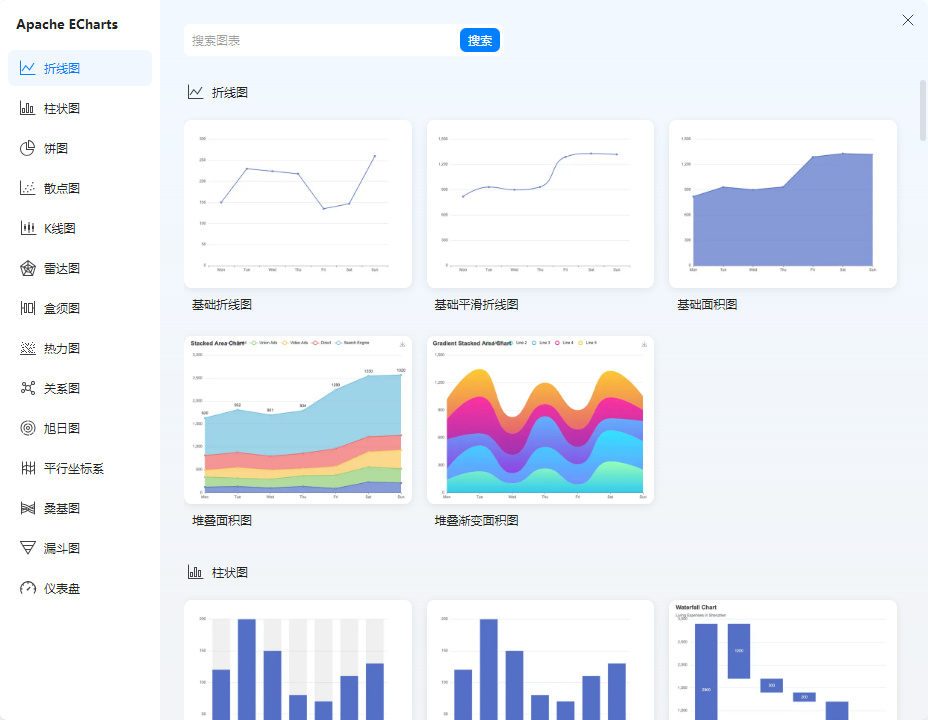Pick the 漏斗图 funnel sidebar icon
Screen dimensions: 928x720
point(27,548)
